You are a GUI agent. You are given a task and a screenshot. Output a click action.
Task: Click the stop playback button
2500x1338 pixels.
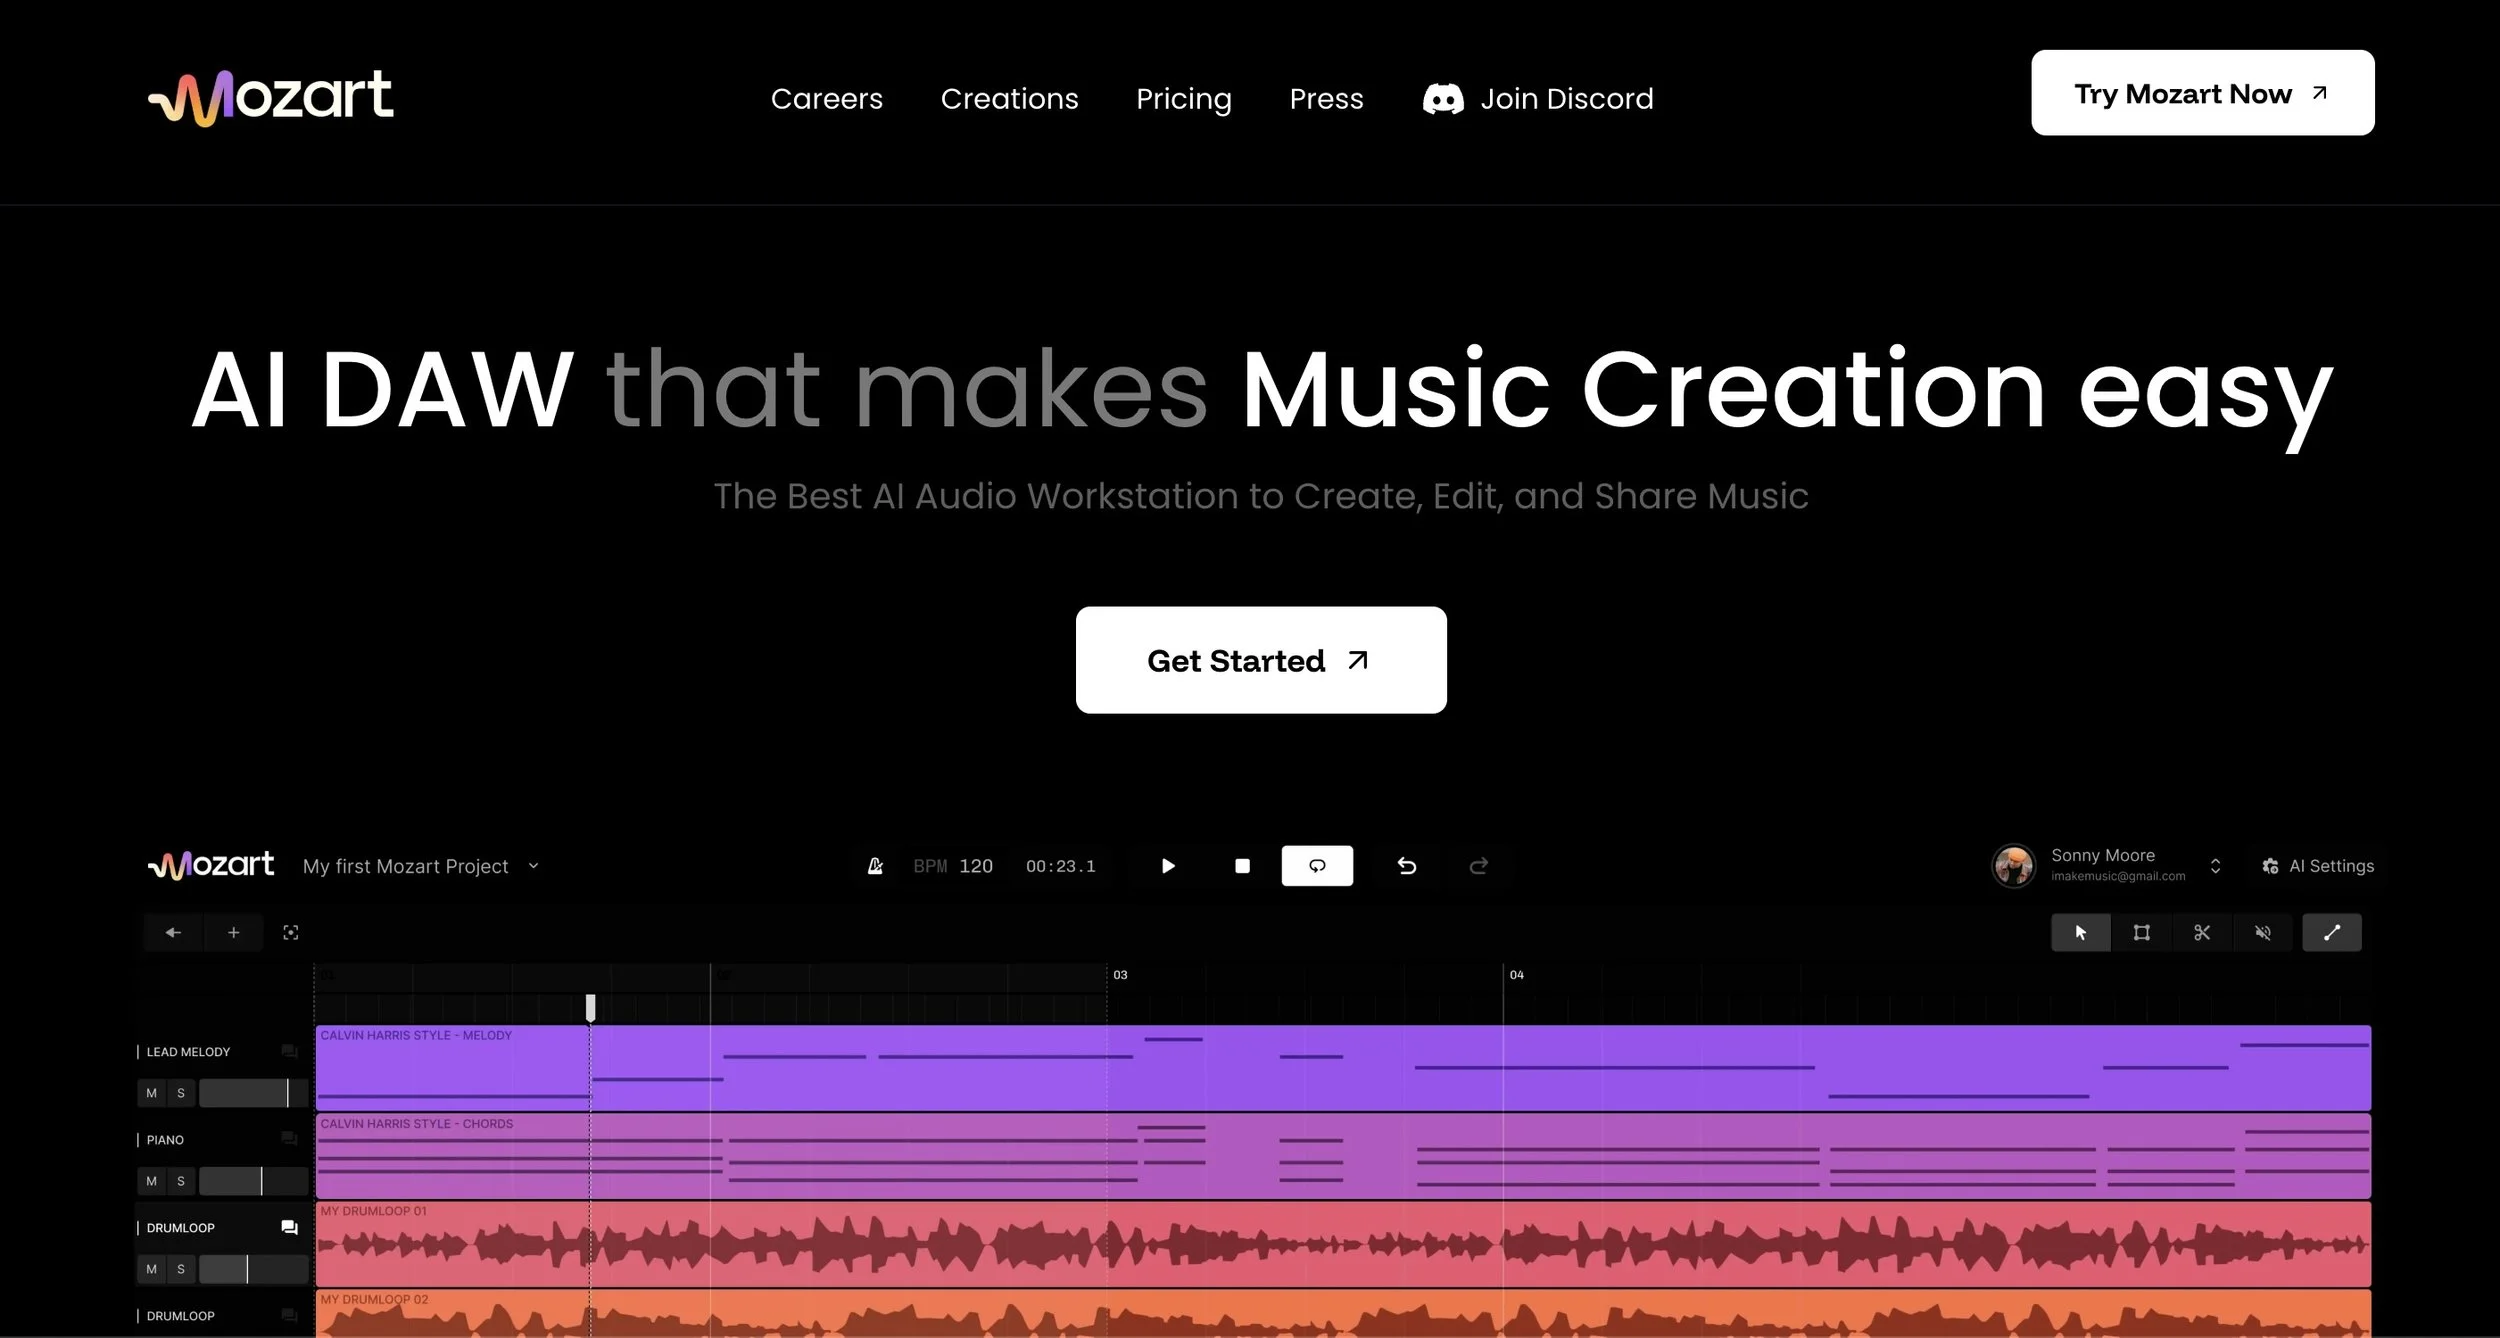click(1242, 866)
